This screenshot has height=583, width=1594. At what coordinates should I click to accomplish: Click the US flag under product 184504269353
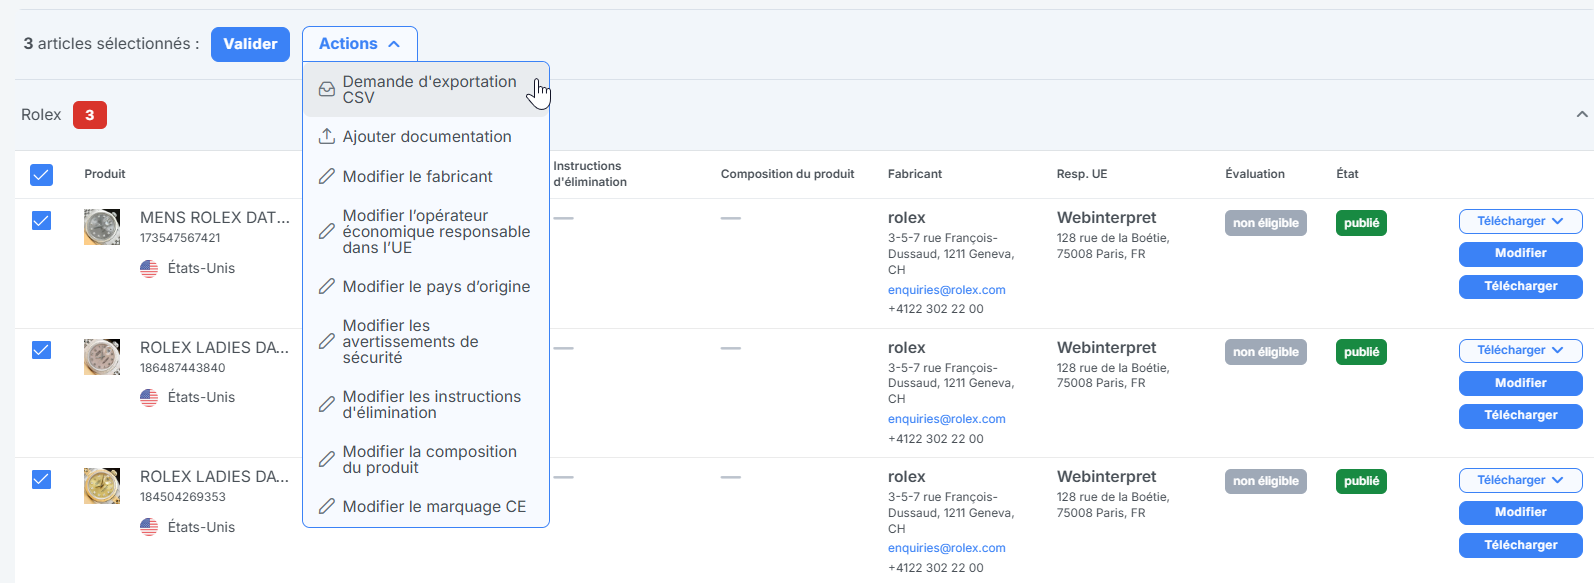pos(149,527)
